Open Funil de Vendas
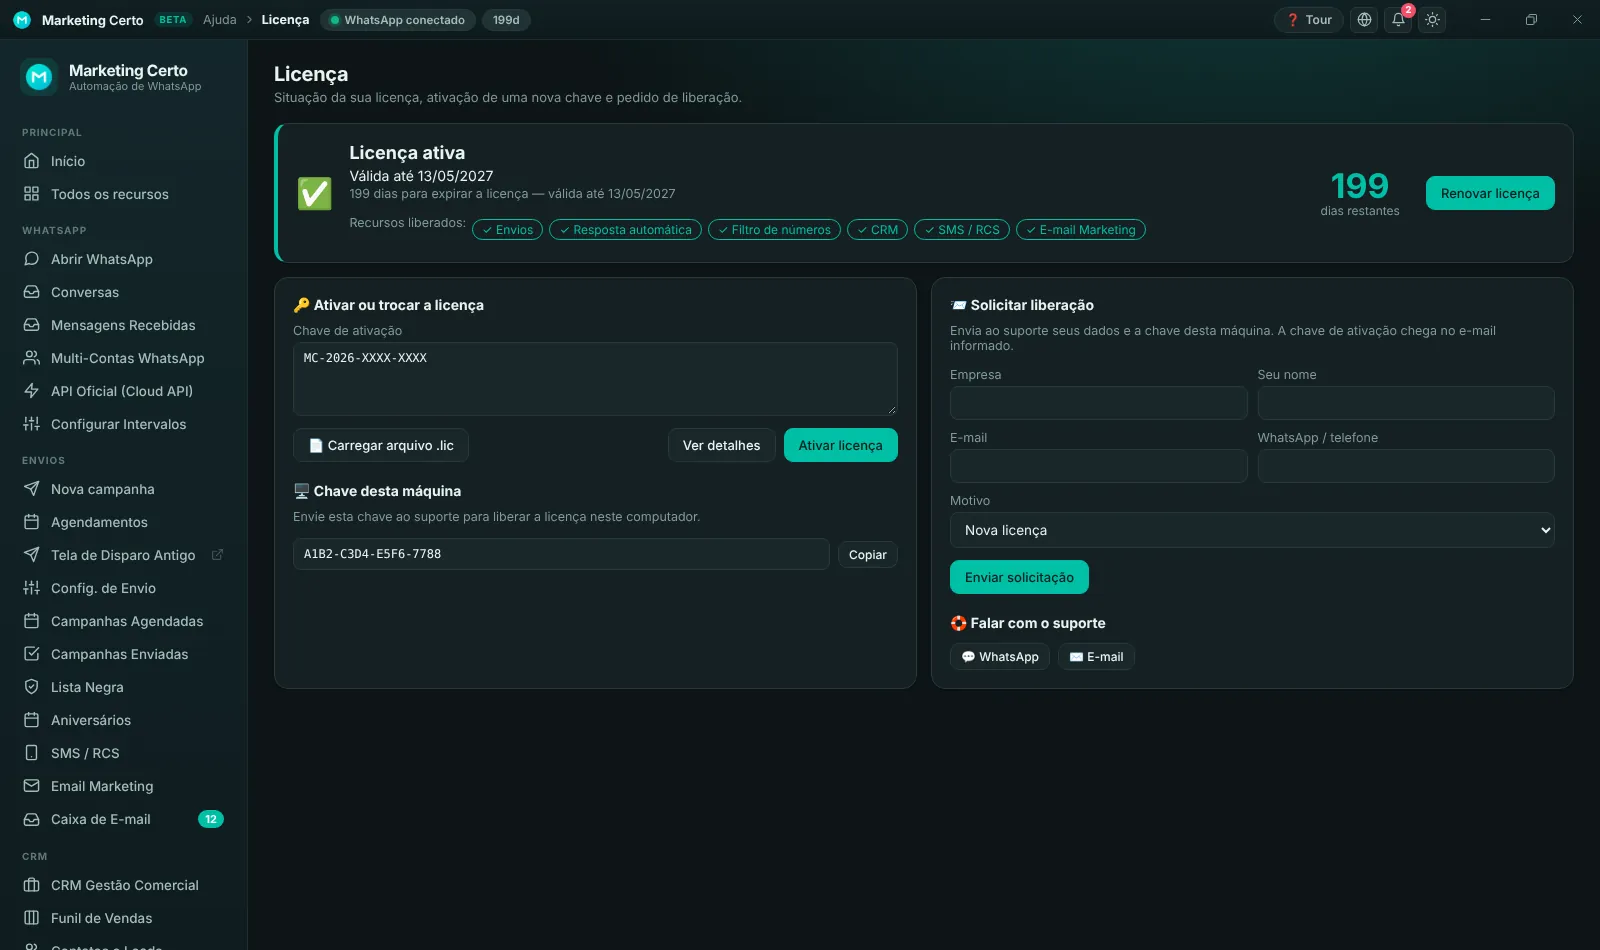The height and width of the screenshot is (950, 1600). pos(123,918)
